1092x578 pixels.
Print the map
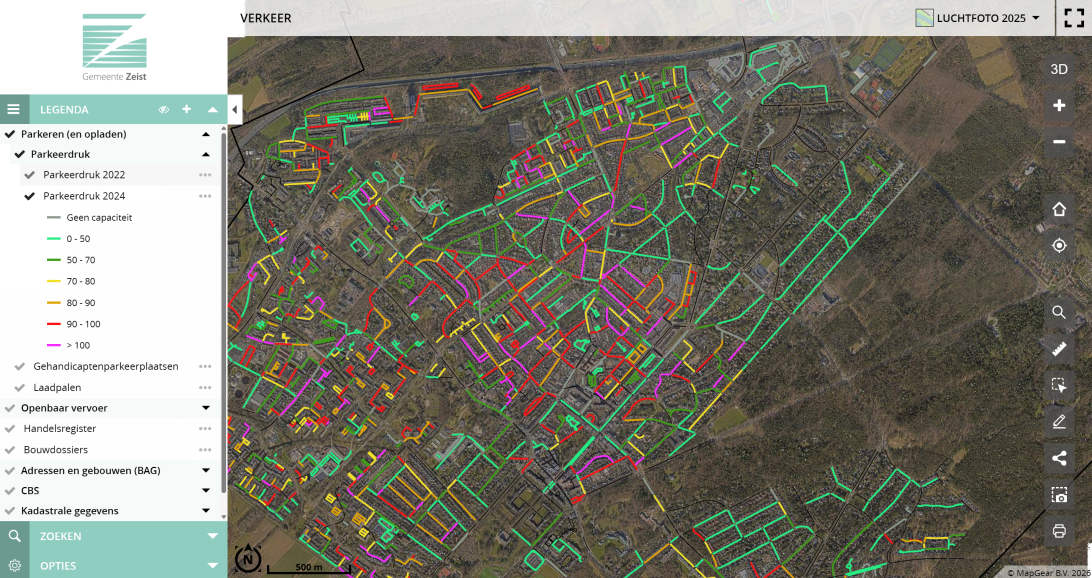click(x=1059, y=531)
